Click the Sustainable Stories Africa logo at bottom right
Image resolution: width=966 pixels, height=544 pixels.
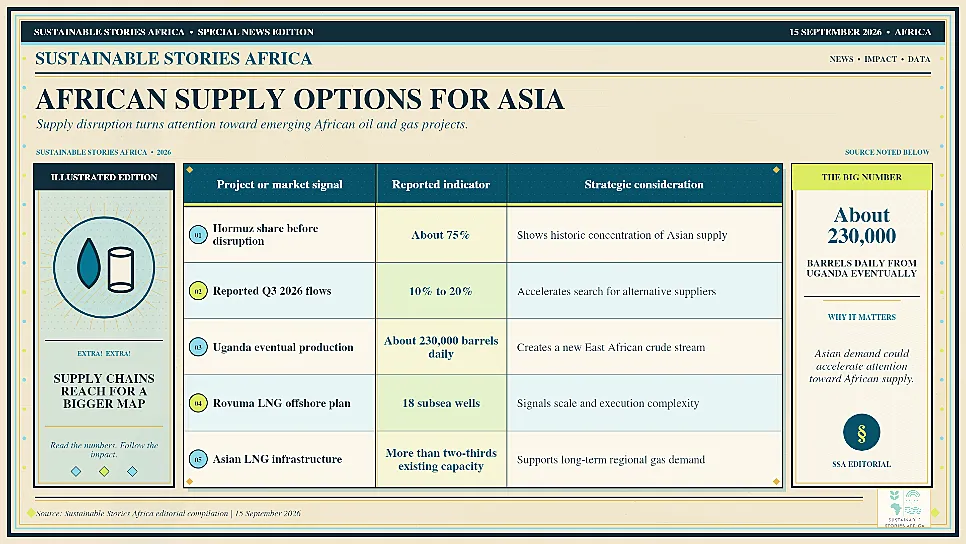click(x=904, y=509)
